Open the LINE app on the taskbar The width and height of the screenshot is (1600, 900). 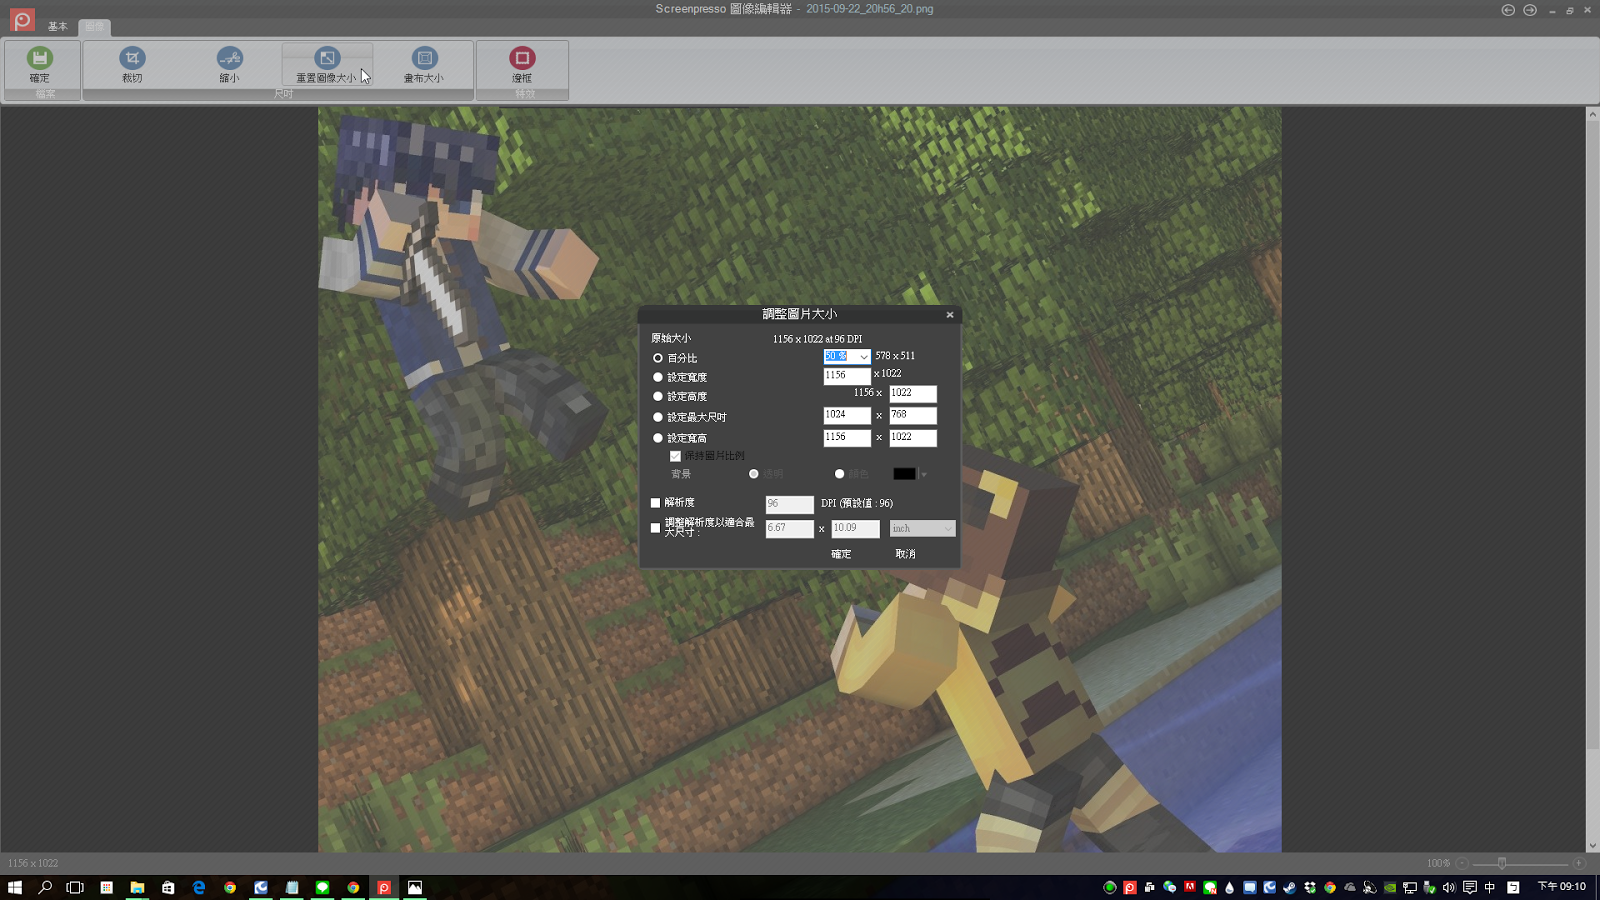(x=322, y=887)
